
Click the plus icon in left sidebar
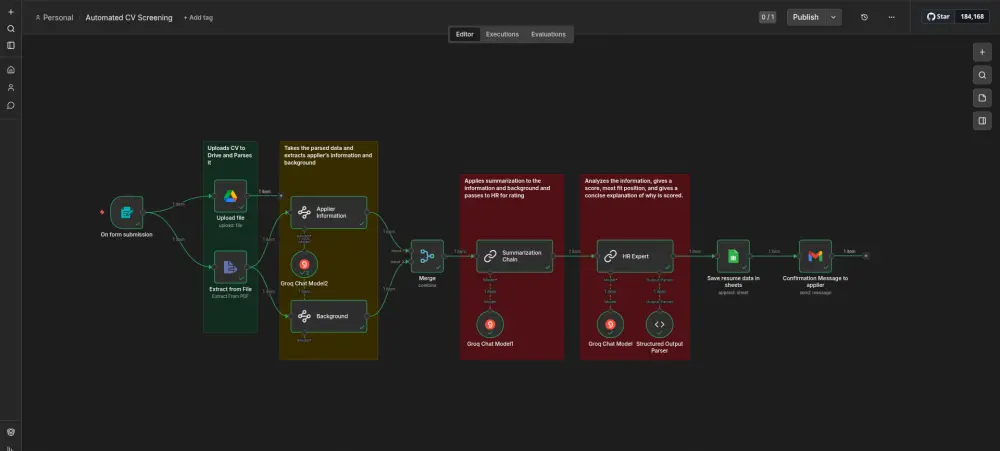click(x=11, y=12)
